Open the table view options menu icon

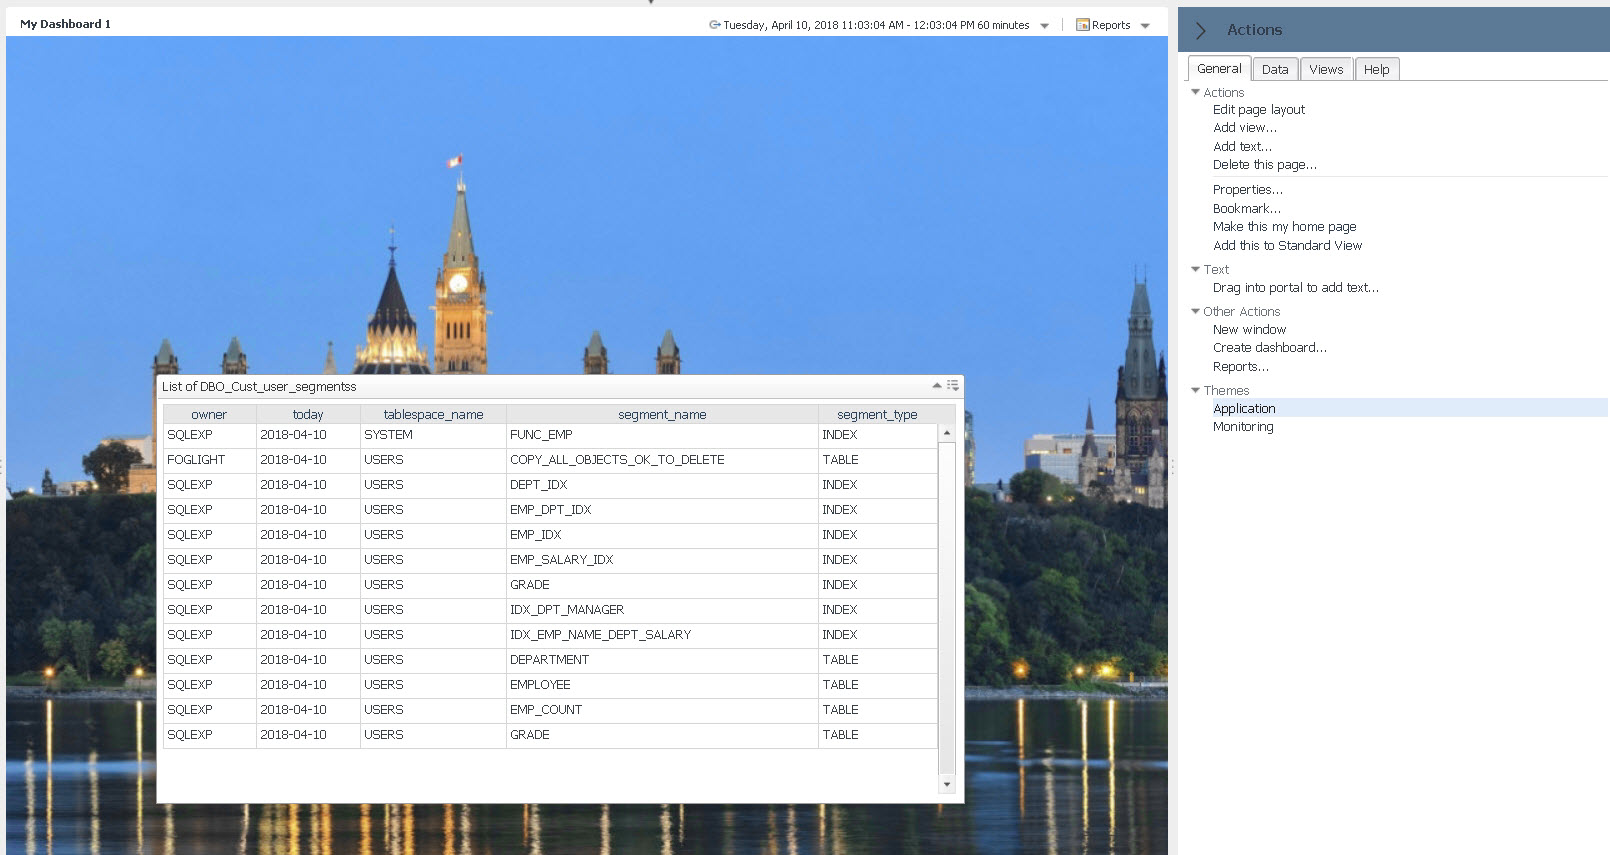(x=953, y=385)
